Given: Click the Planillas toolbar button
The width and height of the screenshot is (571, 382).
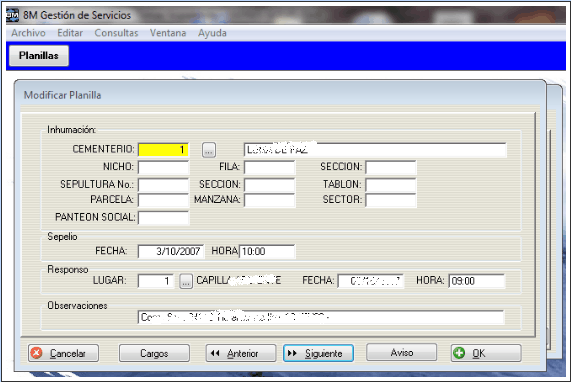Looking at the screenshot, I should pyautogui.click(x=39, y=56).
